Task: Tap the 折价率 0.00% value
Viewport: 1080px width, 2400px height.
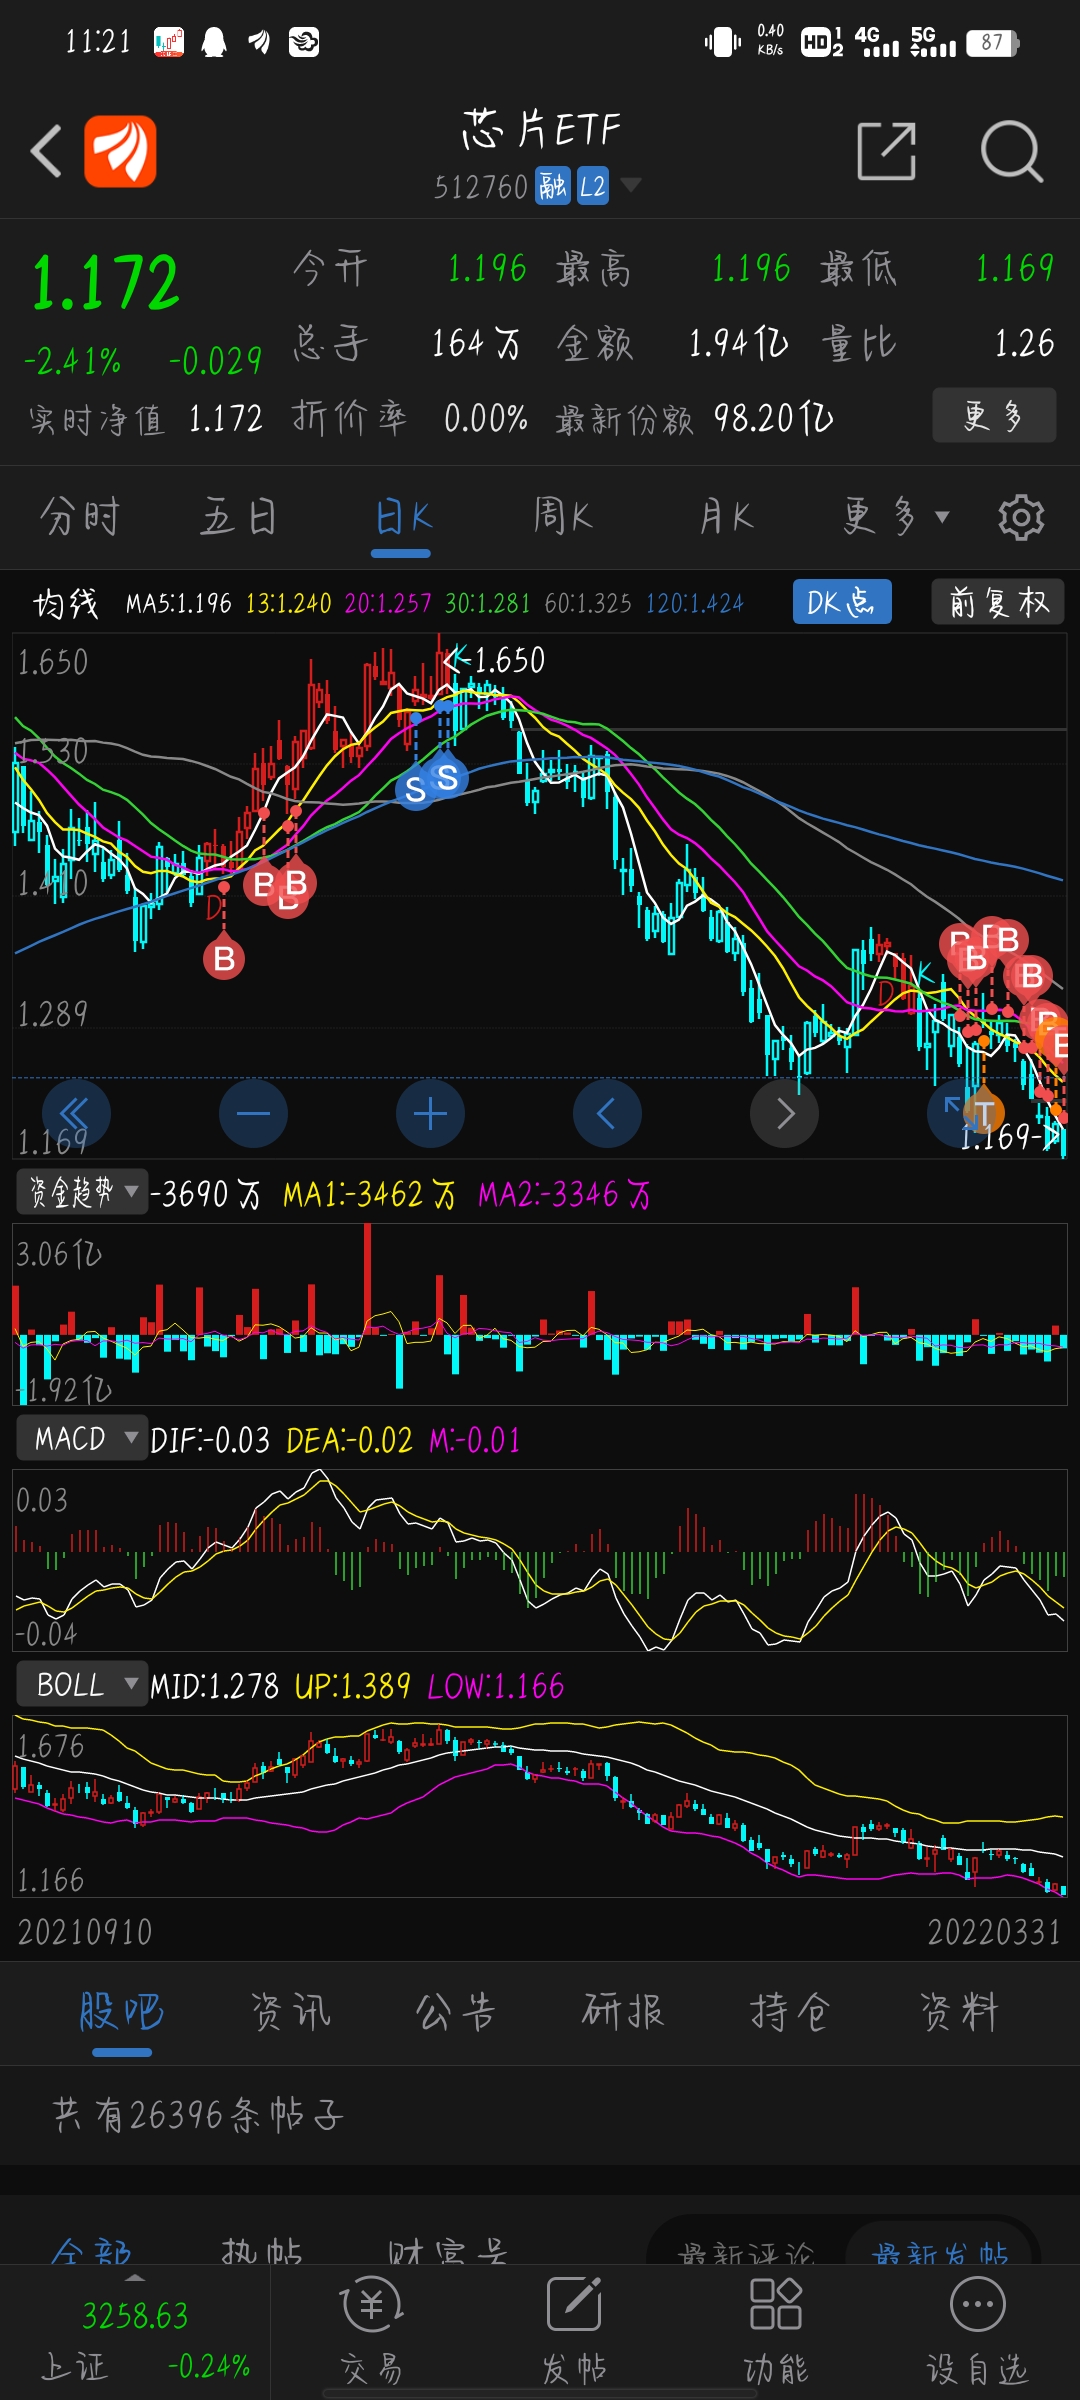Action: tap(486, 418)
